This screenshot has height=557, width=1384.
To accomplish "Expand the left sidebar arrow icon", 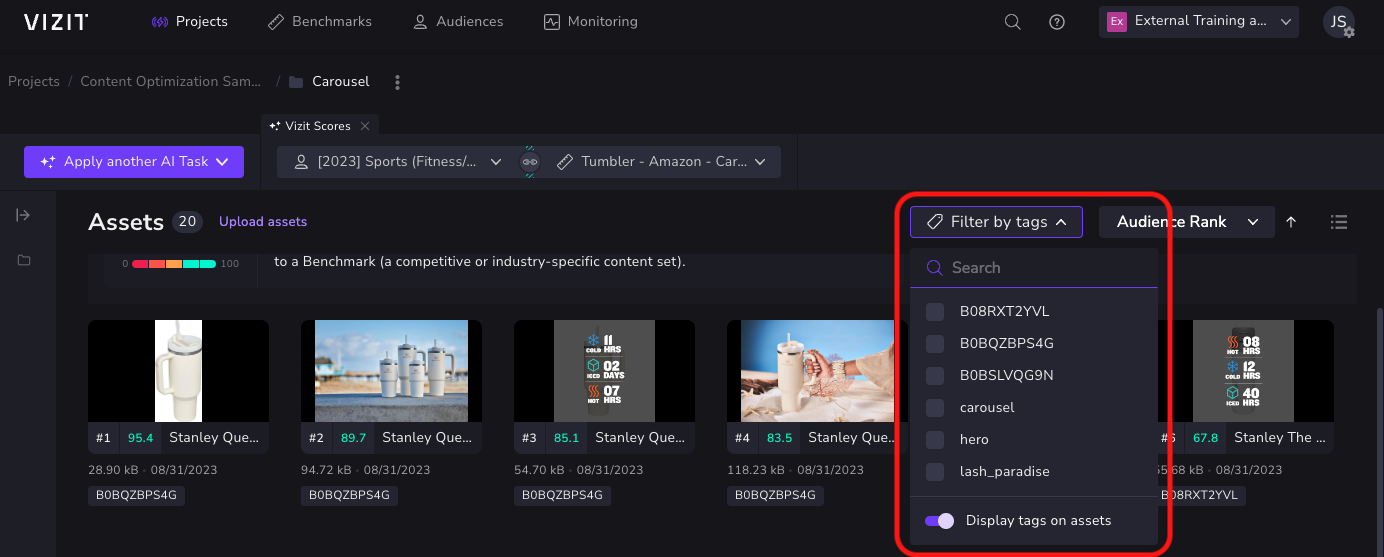I will pyautogui.click(x=24, y=215).
